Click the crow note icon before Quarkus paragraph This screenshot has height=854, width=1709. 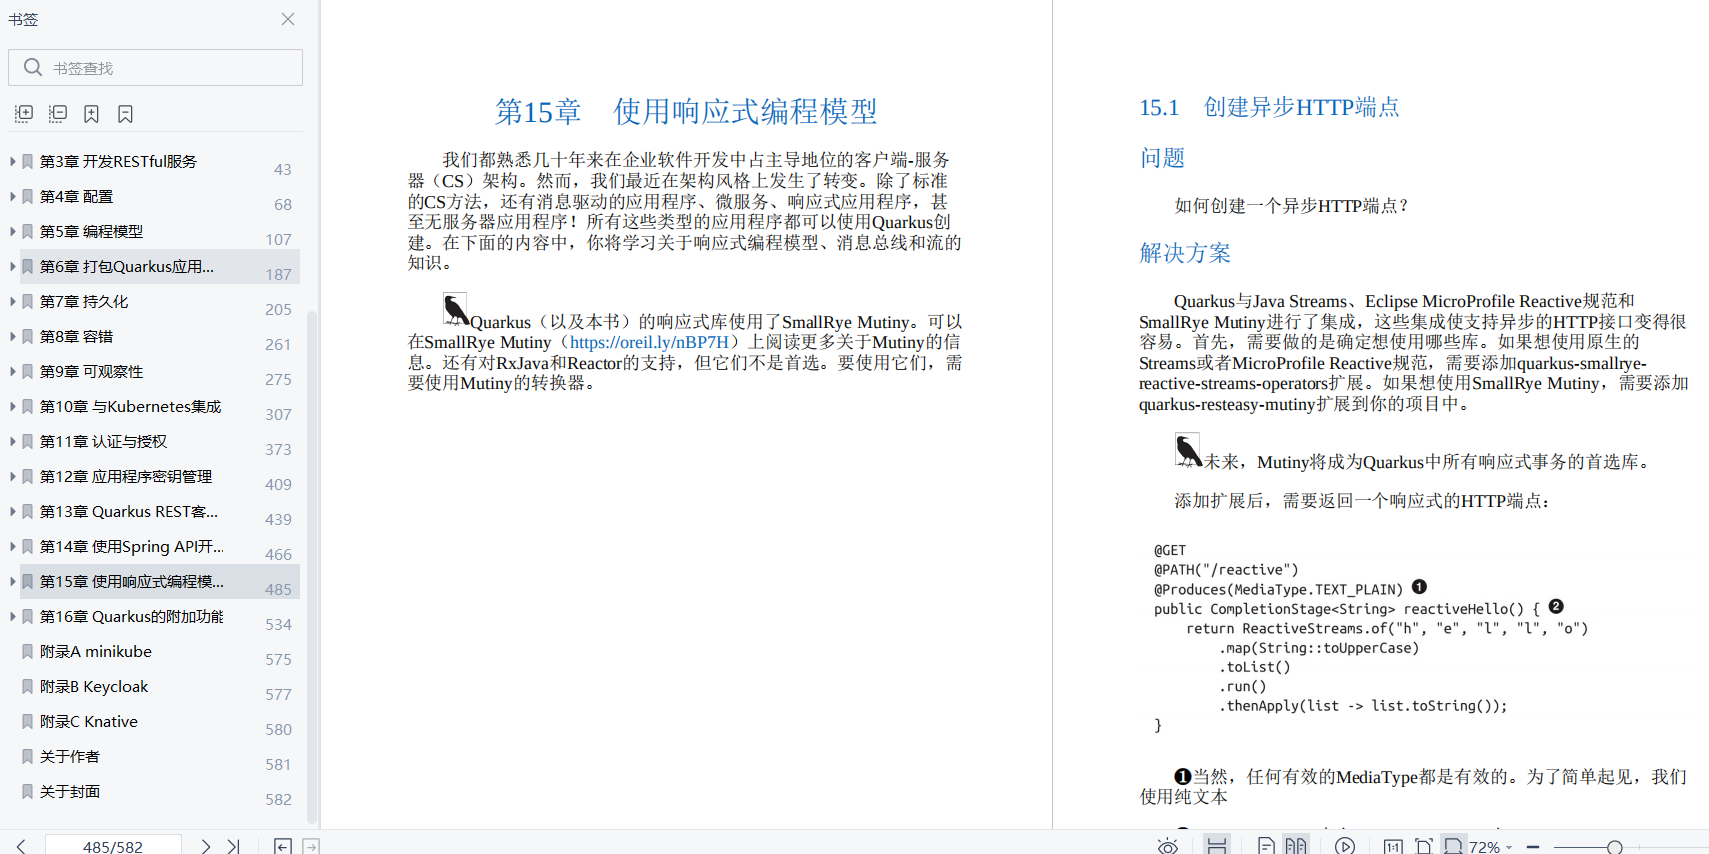coord(456,310)
